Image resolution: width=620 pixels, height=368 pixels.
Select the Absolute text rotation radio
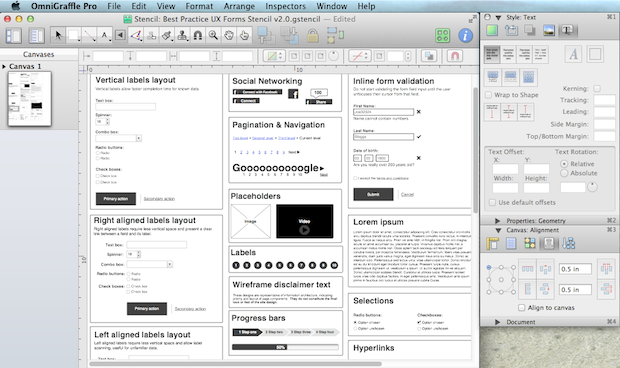564,173
